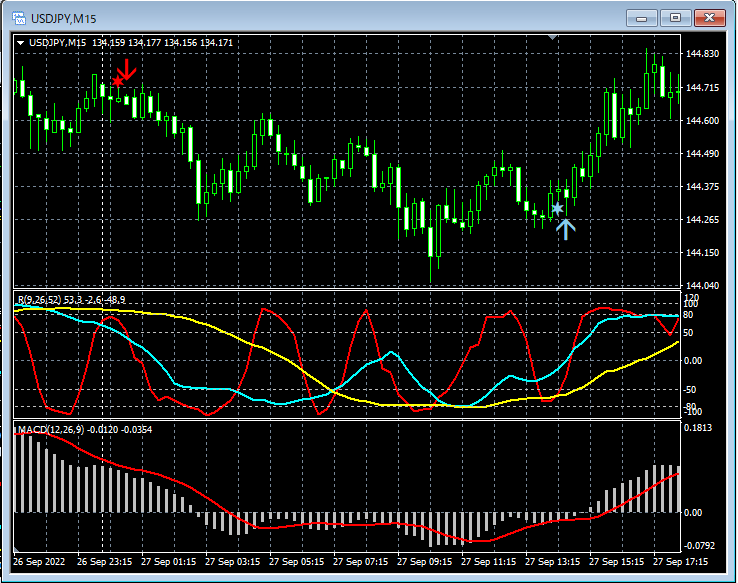Screen dimensions: 738x583
Task: Minimize the USDJPY,M15 chart window
Action: 642,18
